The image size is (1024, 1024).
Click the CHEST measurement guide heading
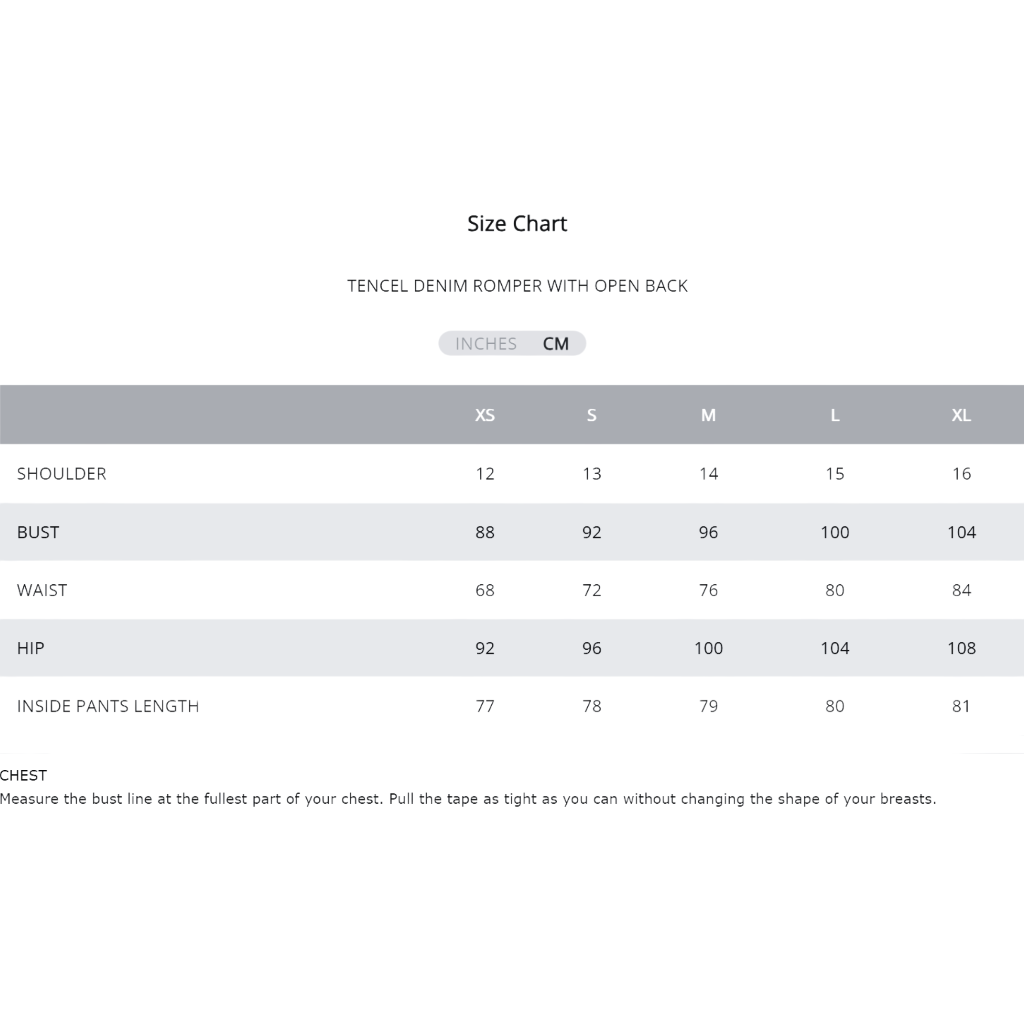[24, 775]
